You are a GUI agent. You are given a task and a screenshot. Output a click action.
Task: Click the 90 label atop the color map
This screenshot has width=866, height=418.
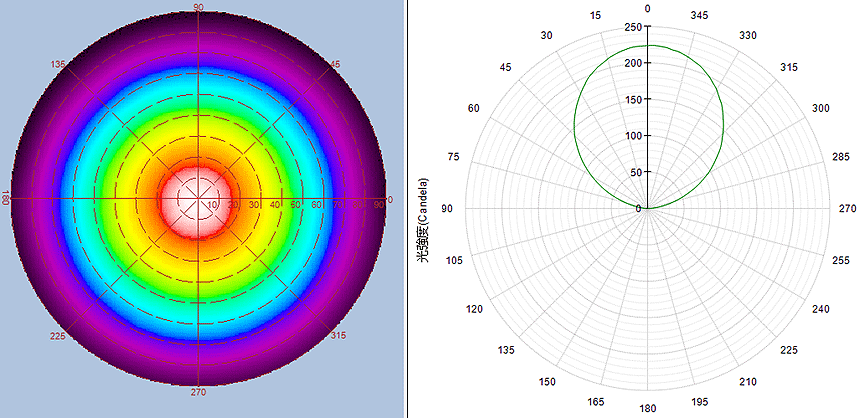click(198, 8)
